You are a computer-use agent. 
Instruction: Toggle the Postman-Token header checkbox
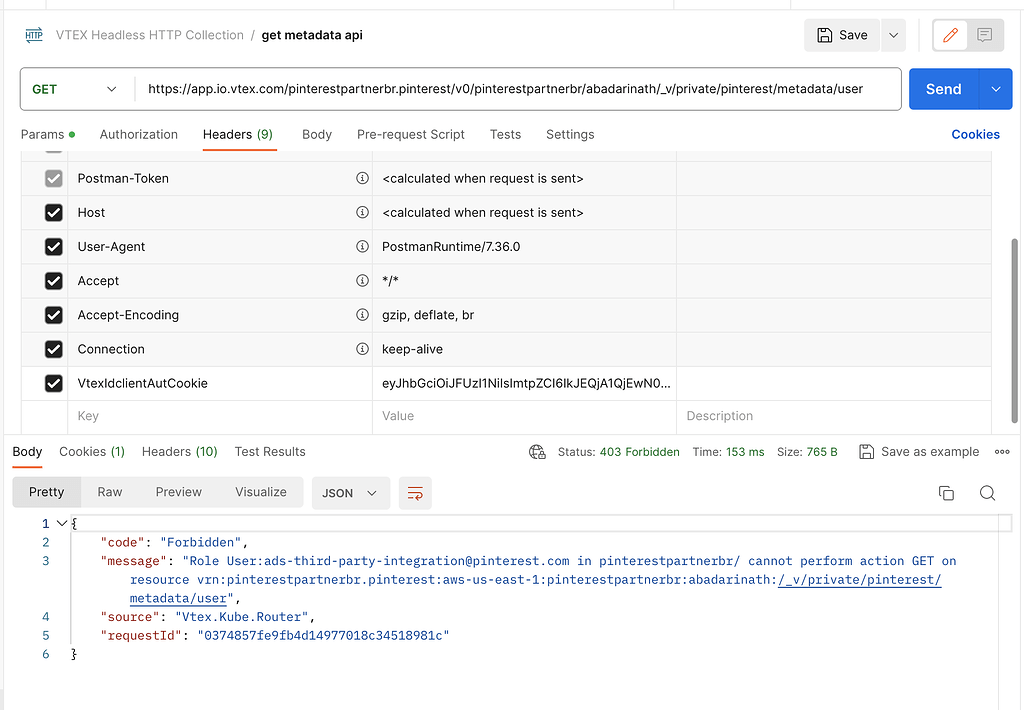tap(54, 178)
